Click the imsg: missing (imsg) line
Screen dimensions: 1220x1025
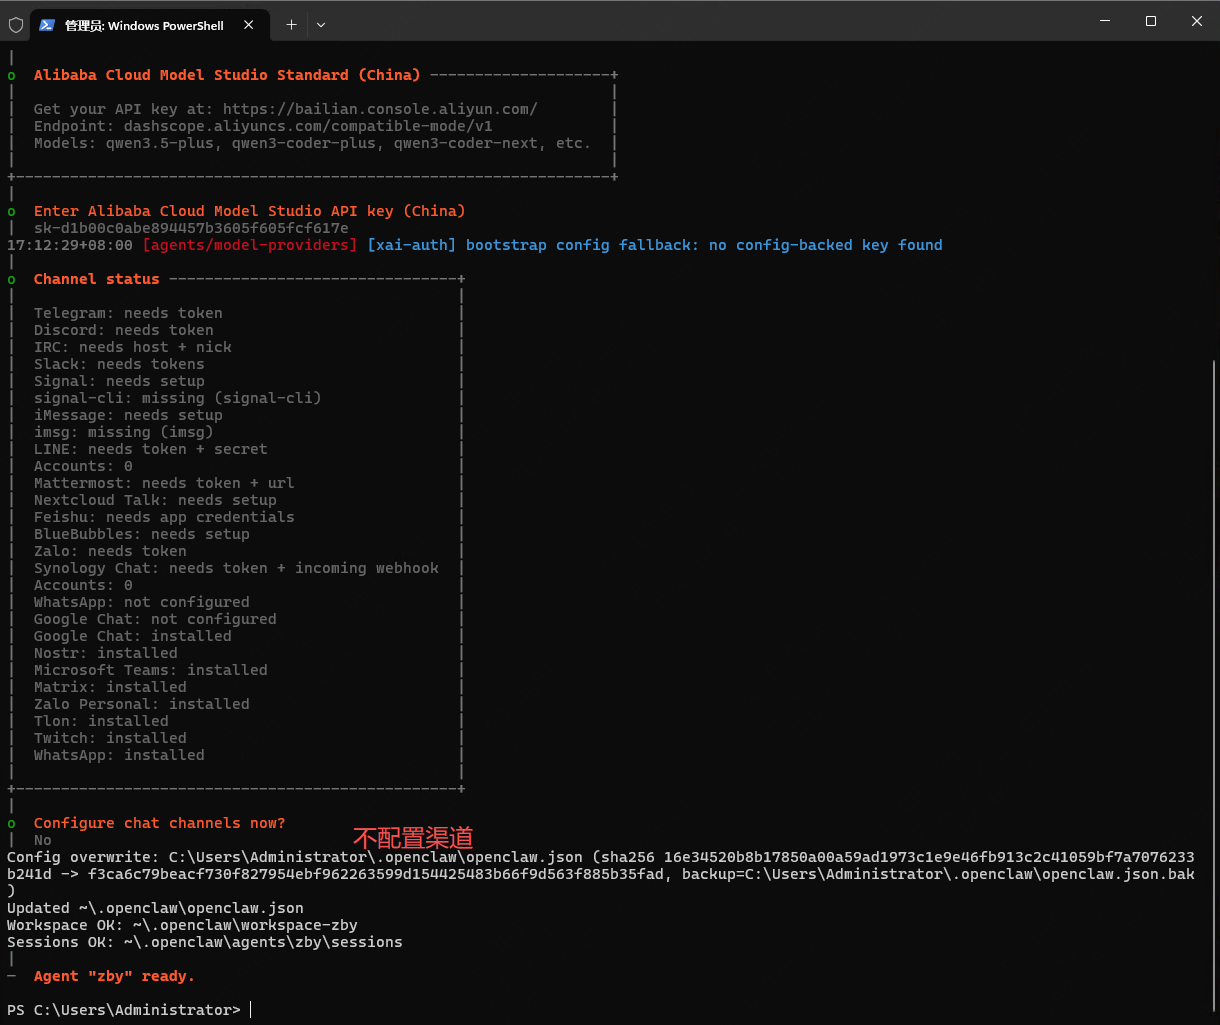124,432
